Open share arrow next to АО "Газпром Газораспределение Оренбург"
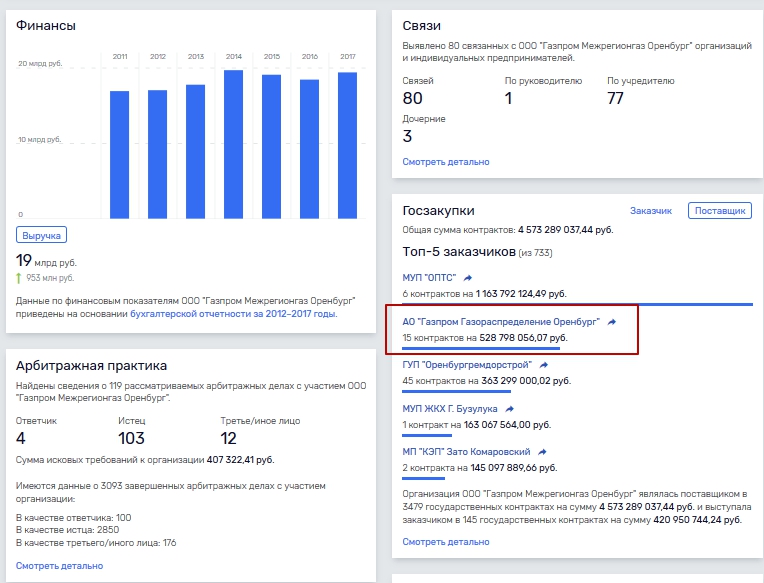764x583 pixels. point(612,322)
